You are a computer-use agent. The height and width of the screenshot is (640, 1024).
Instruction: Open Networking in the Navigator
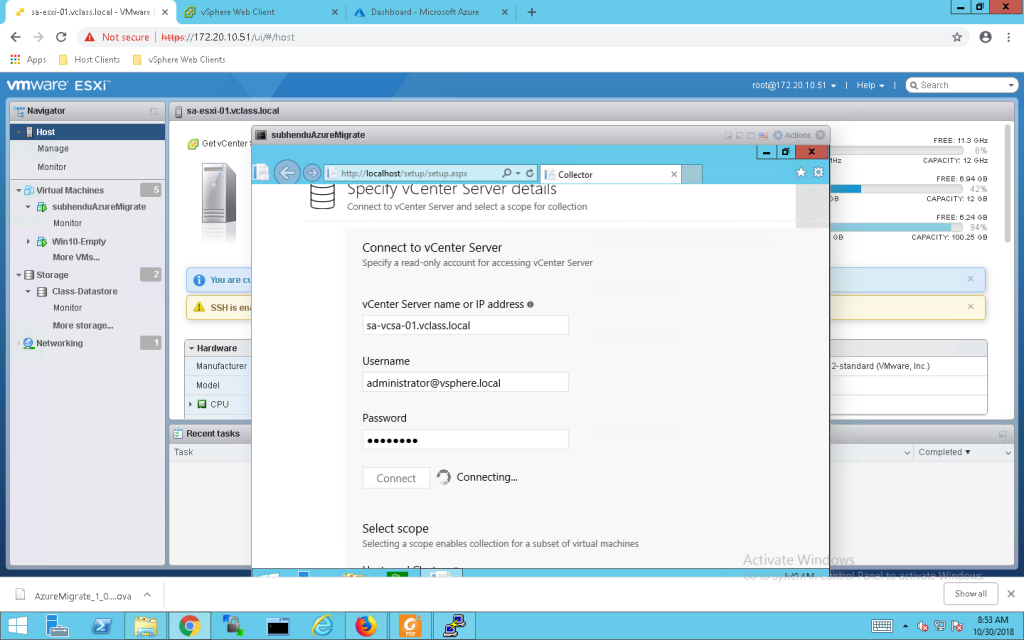pyautogui.click(x=59, y=343)
